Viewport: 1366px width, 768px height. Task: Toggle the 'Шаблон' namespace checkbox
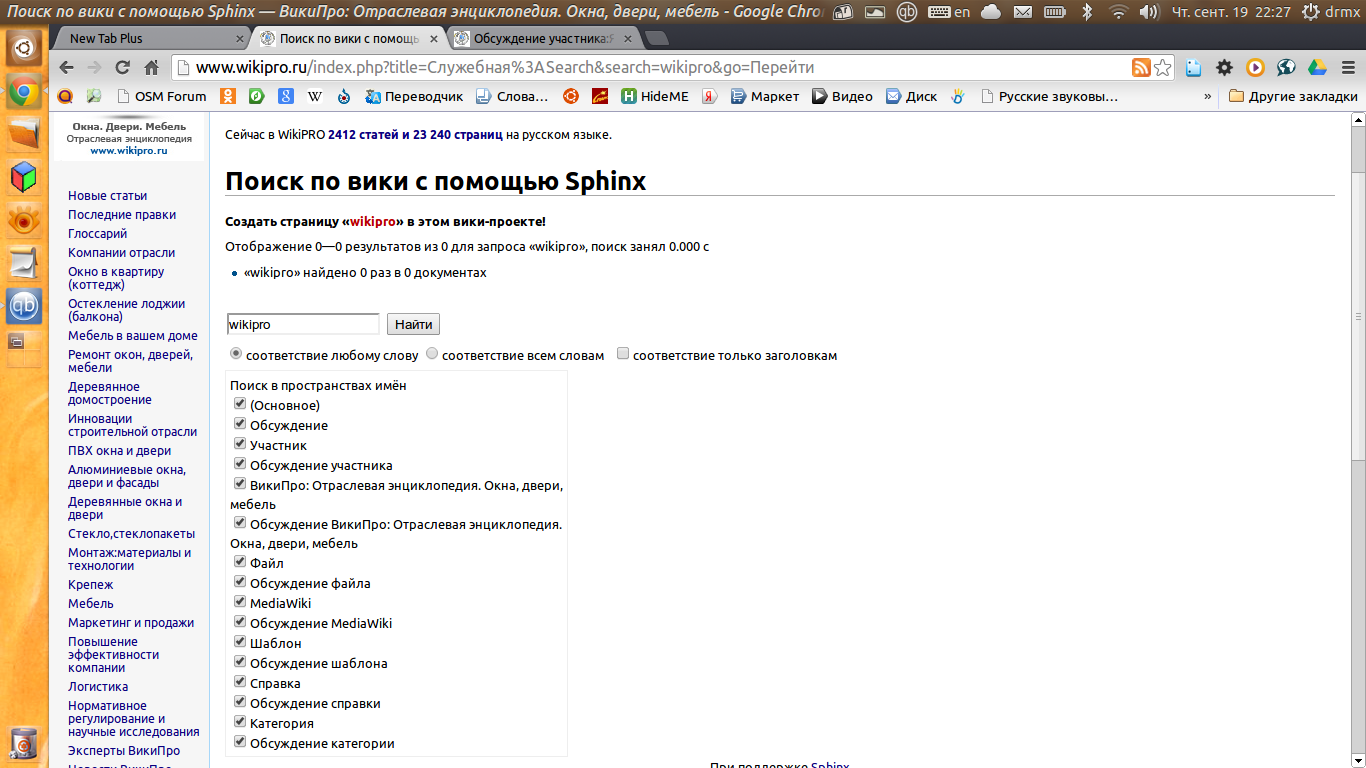[x=240, y=642]
